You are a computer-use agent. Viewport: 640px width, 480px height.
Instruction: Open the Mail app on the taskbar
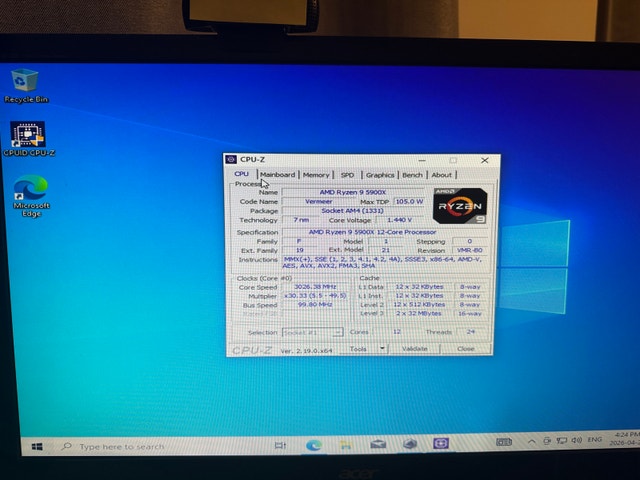378,444
